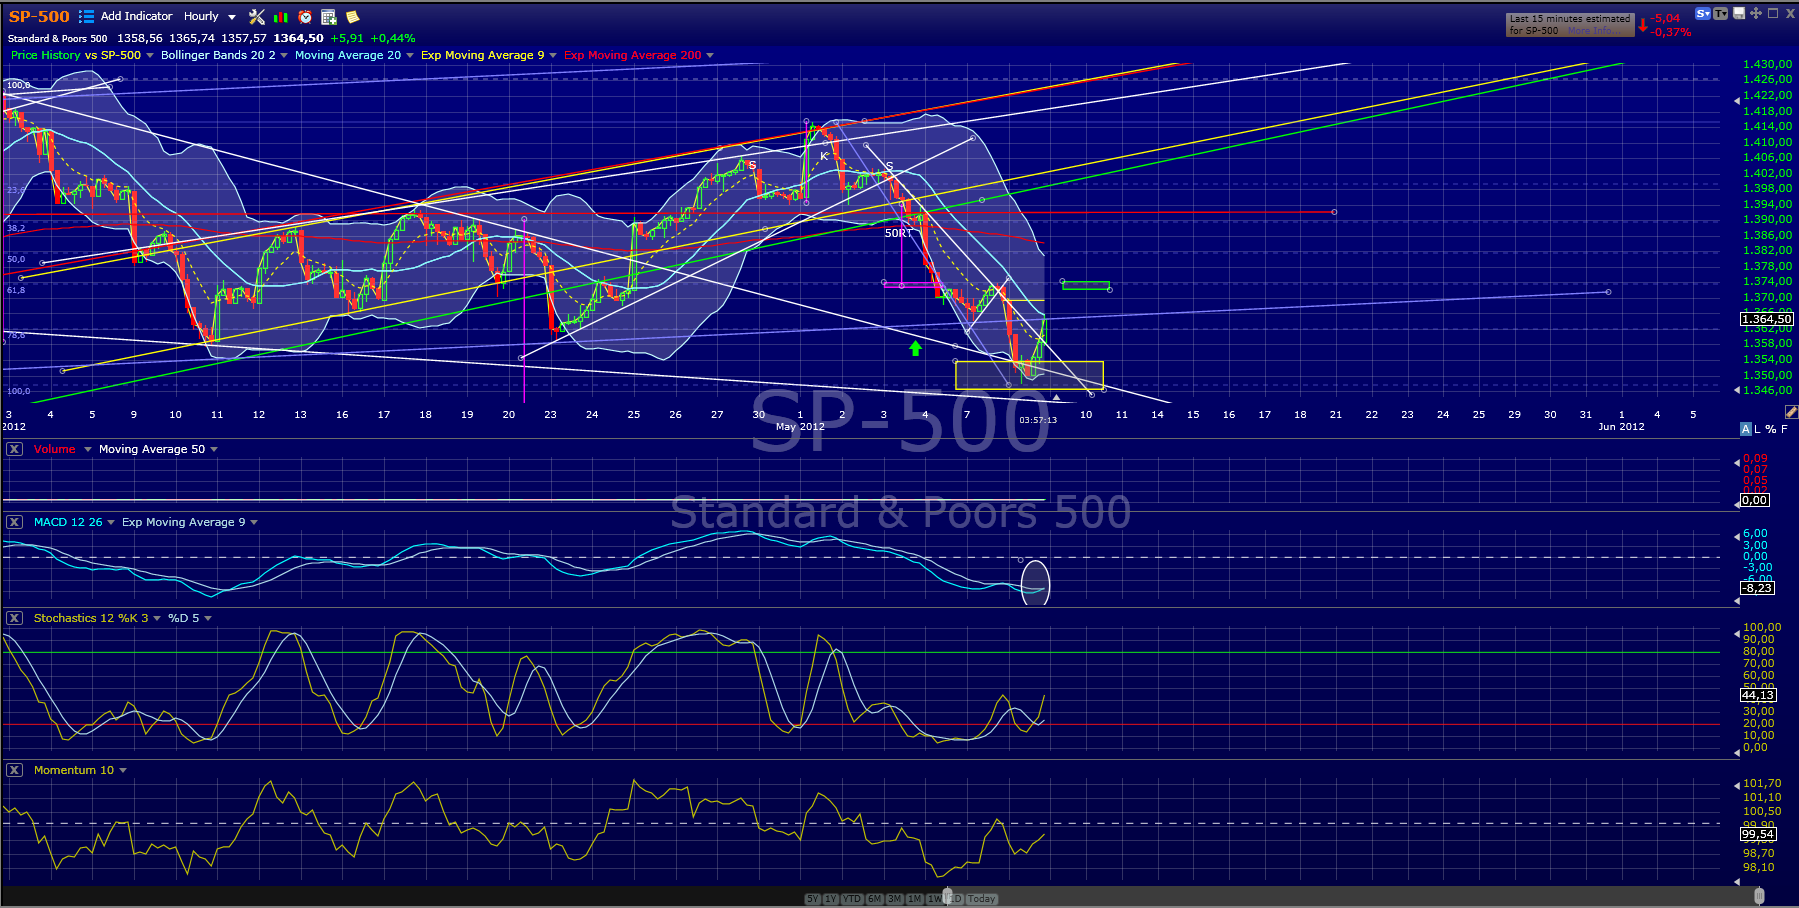The image size is (1799, 908).
Task: Open the gray T dropdown icon
Action: (x=1720, y=14)
